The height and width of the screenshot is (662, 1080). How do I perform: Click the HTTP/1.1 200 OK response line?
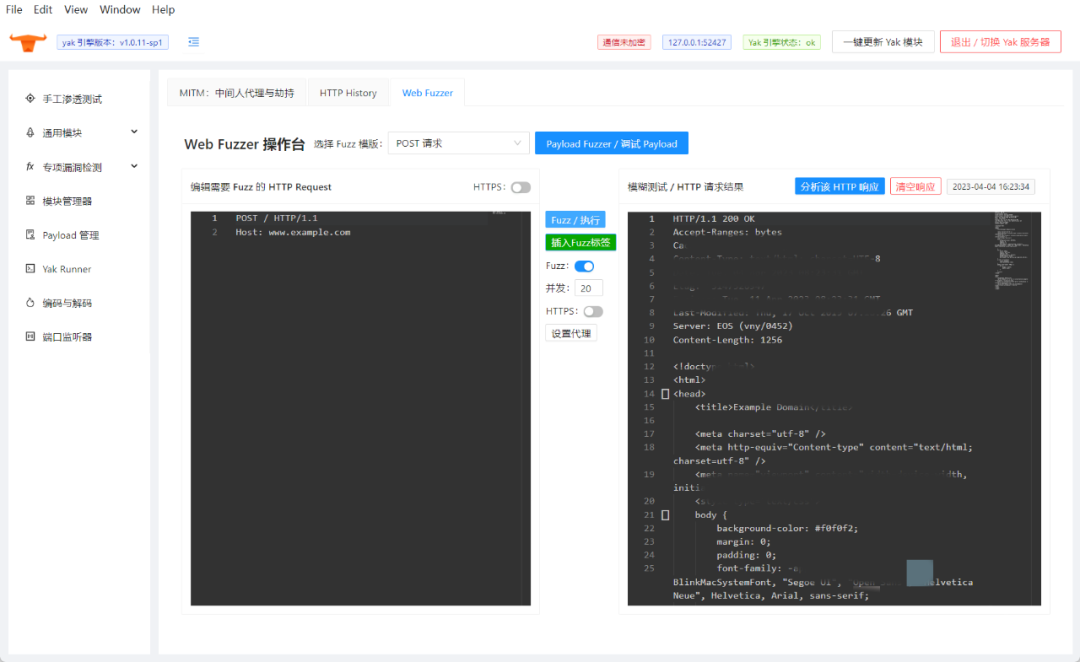[714, 219]
